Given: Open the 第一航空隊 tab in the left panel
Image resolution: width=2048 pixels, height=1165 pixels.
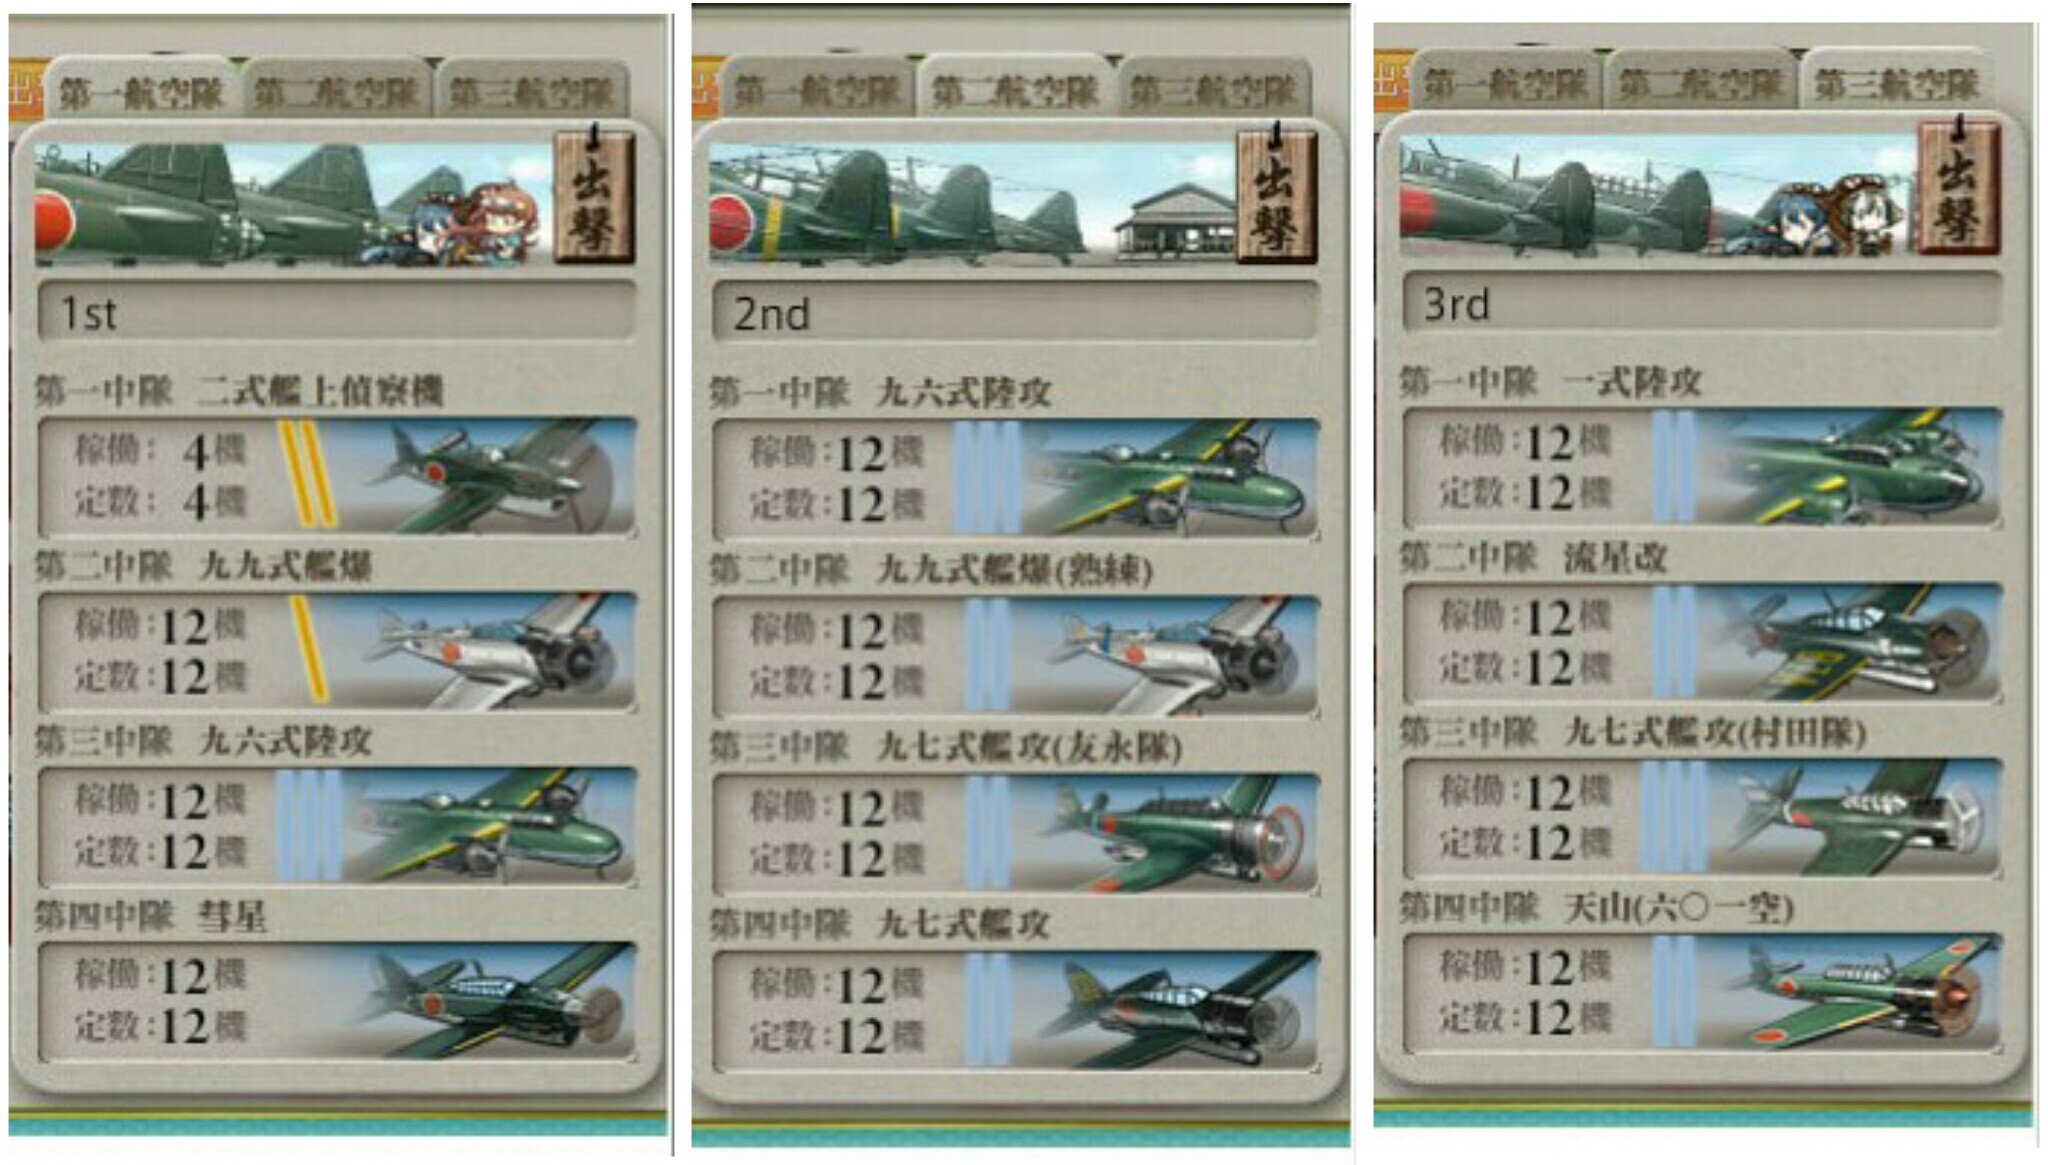Looking at the screenshot, I should pos(141,92).
